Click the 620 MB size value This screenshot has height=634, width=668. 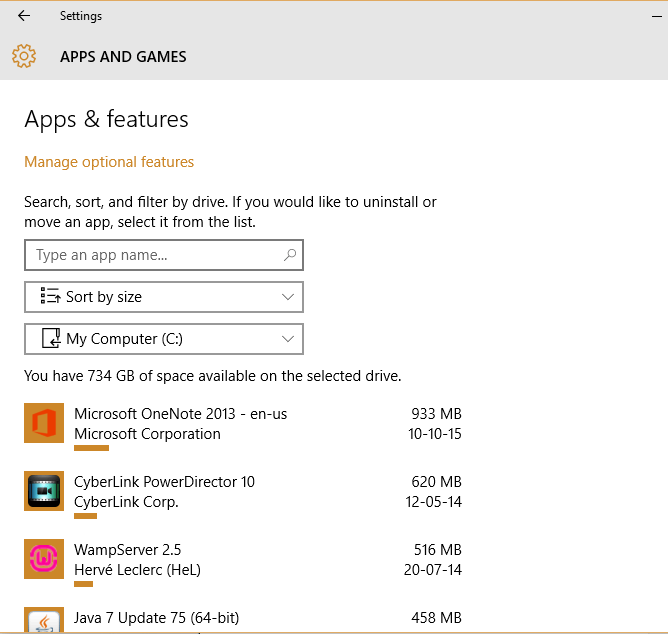(x=436, y=482)
